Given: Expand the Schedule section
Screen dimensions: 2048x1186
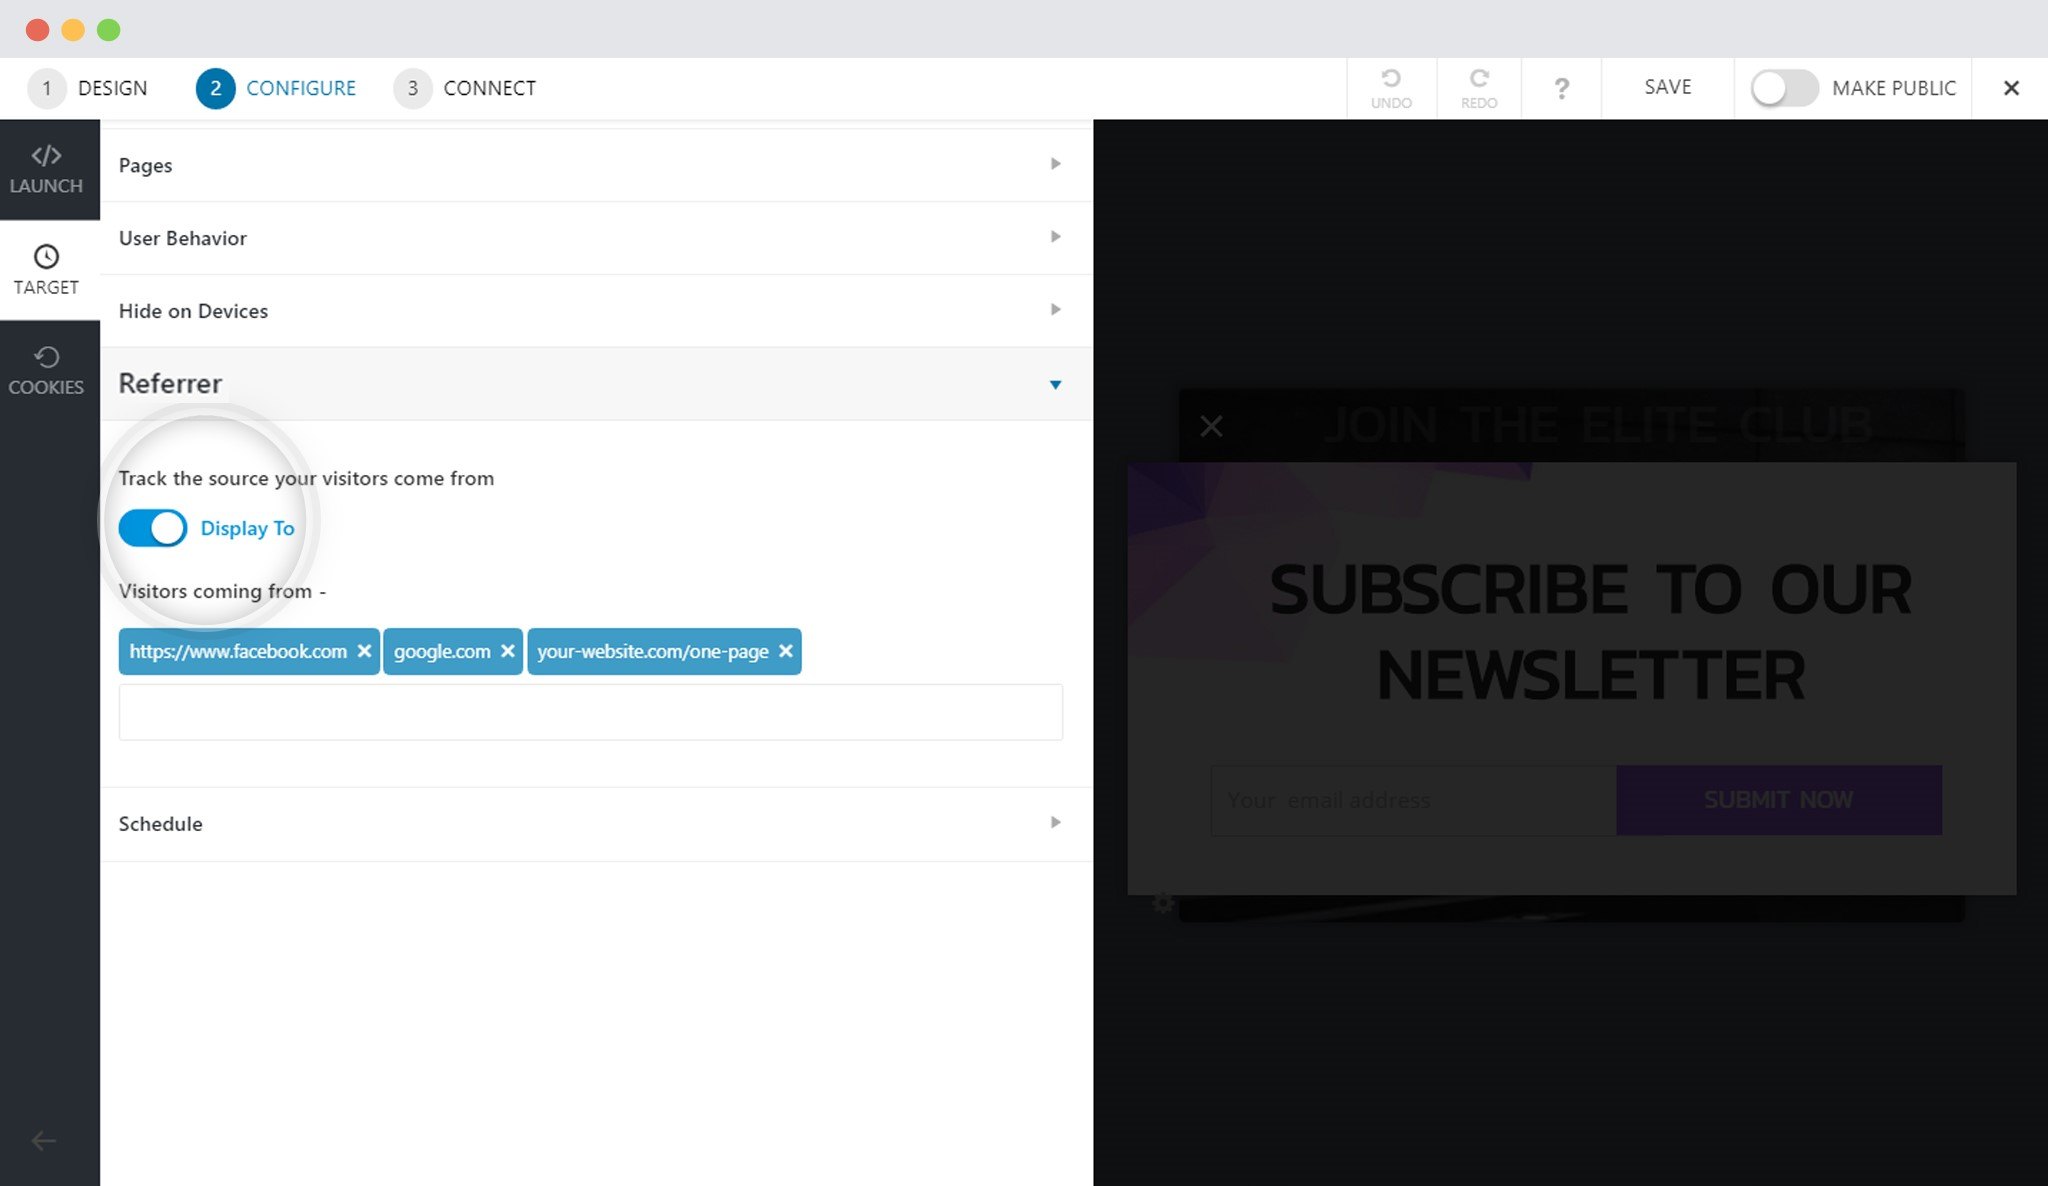Looking at the screenshot, I should [596, 824].
